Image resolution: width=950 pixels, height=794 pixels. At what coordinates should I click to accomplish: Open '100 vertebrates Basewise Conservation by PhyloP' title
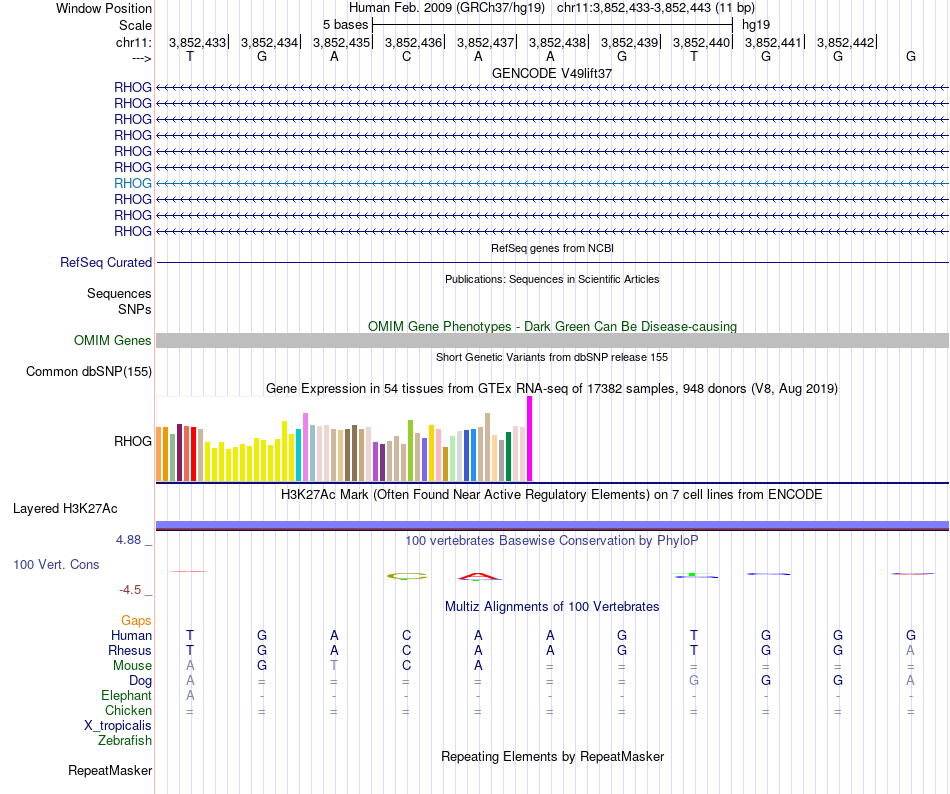[x=552, y=540]
